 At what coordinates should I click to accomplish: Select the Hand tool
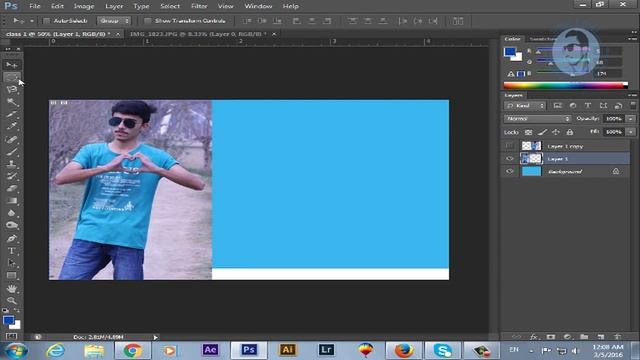point(11,289)
